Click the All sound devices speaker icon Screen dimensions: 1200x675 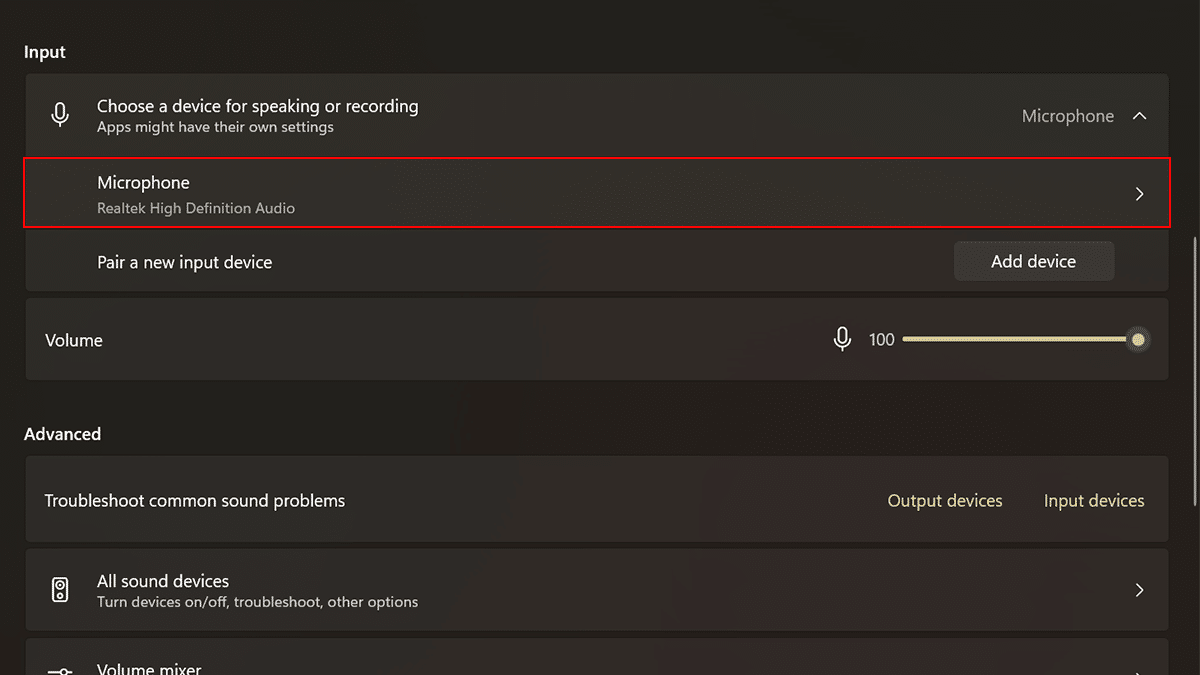(60, 590)
